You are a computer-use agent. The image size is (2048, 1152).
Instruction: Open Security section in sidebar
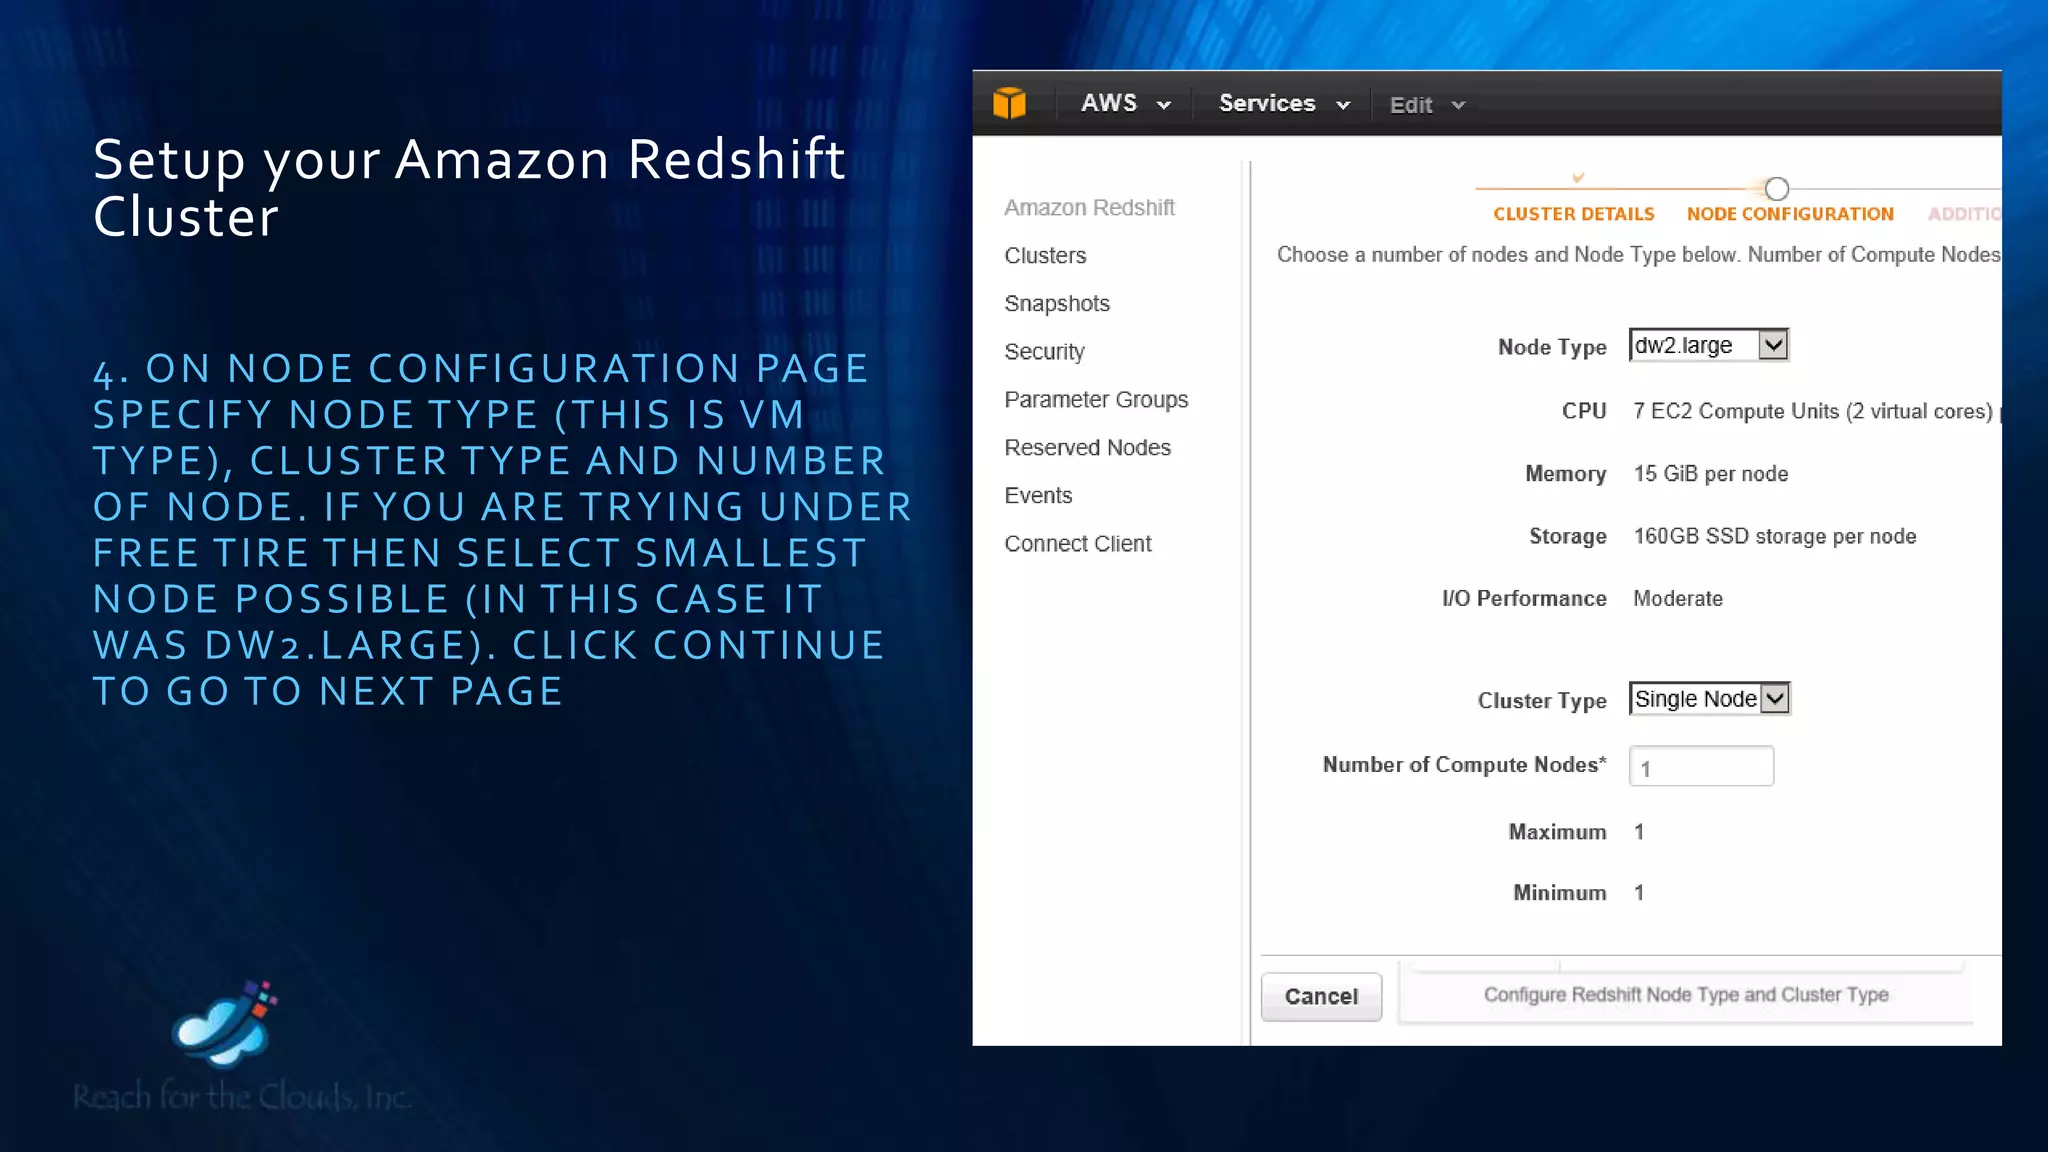[1044, 351]
